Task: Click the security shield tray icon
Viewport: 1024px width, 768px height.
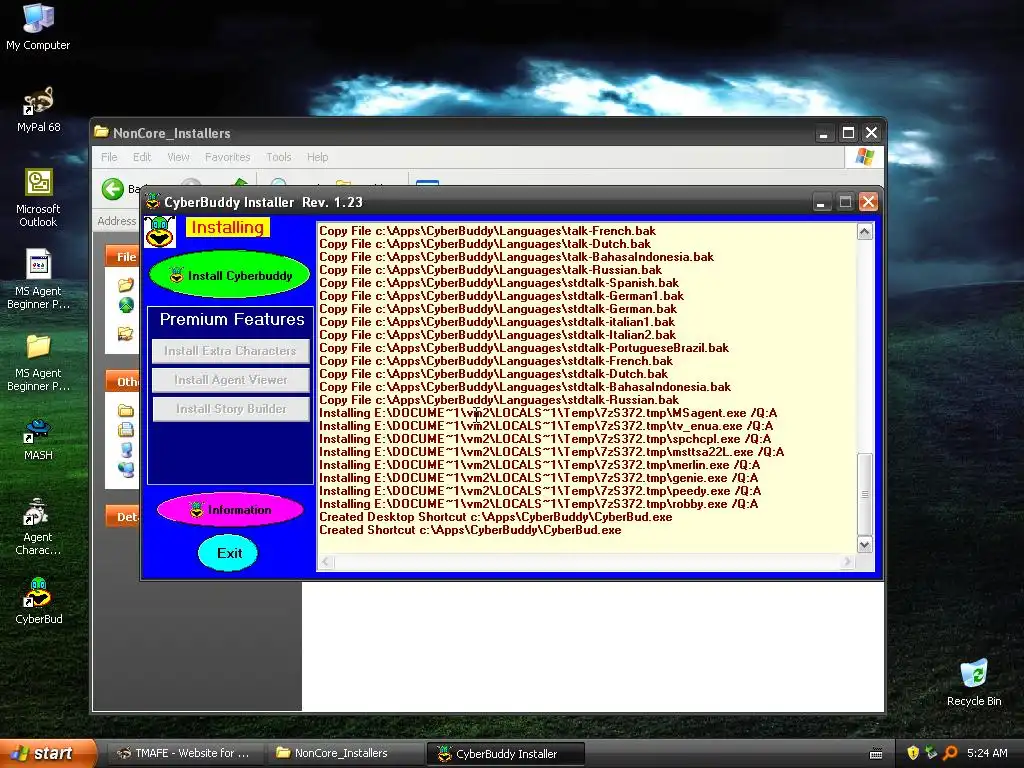Action: 912,753
